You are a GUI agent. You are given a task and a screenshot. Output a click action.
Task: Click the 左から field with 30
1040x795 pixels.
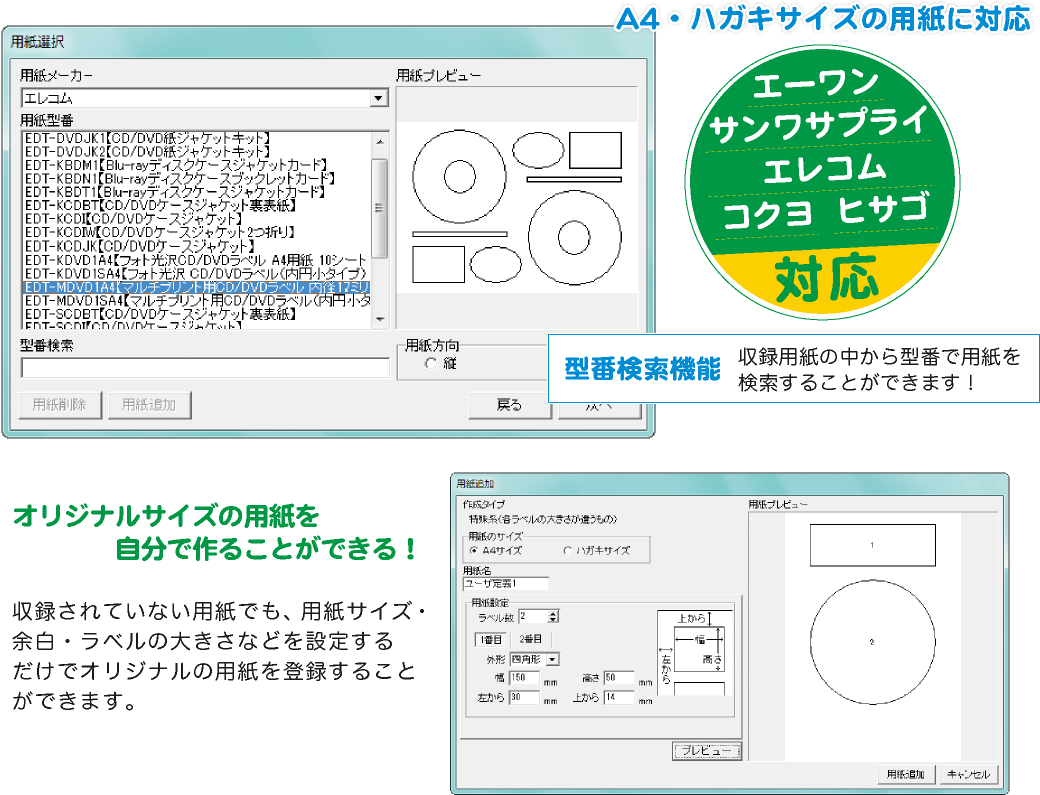coord(524,698)
